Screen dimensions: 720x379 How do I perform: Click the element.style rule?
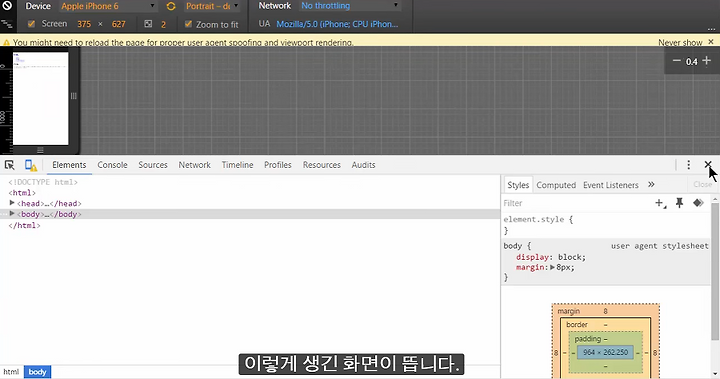[x=538, y=219]
